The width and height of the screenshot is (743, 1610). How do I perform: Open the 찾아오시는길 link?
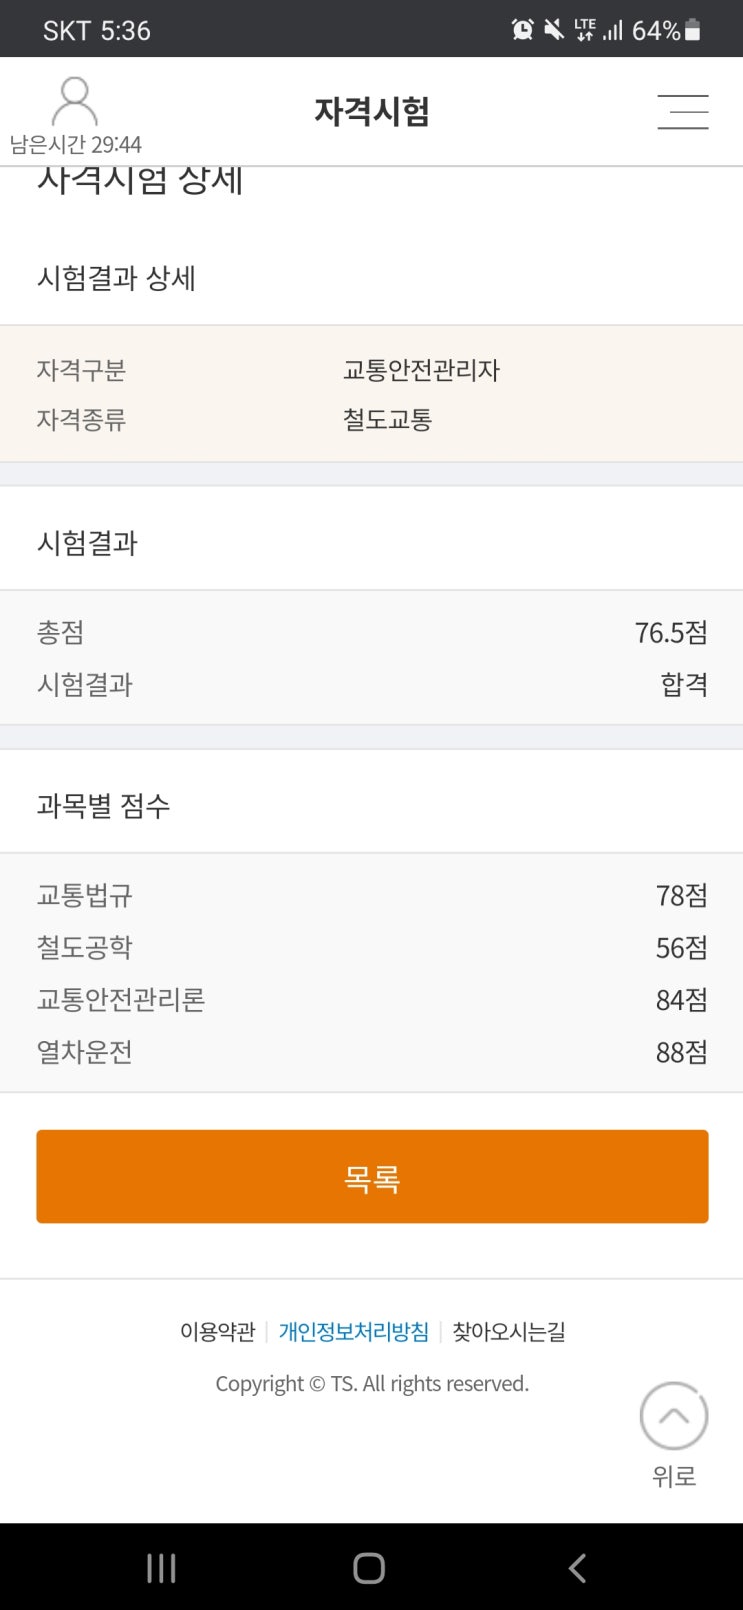509,1332
